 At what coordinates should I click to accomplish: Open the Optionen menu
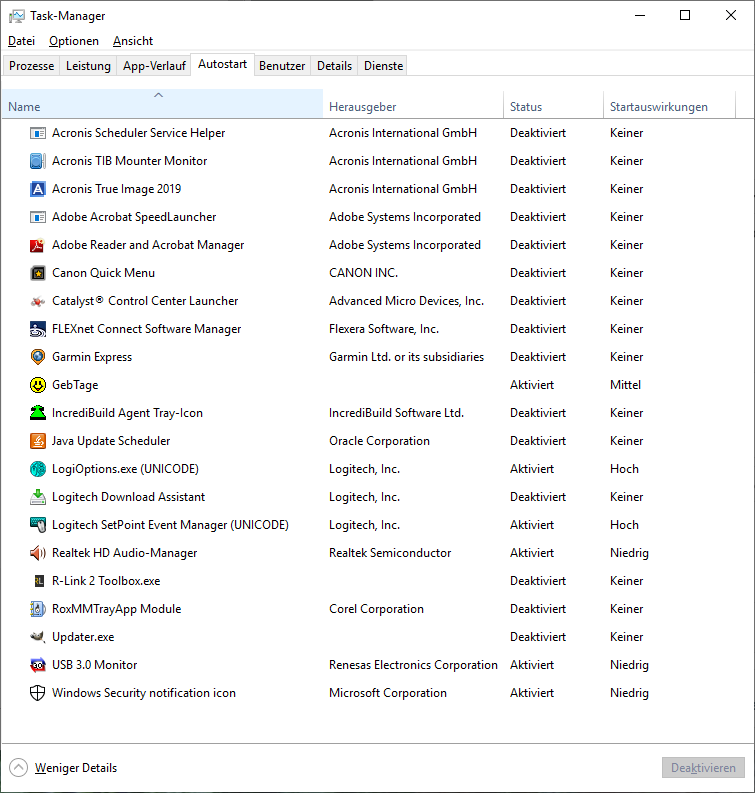pyautogui.click(x=74, y=41)
